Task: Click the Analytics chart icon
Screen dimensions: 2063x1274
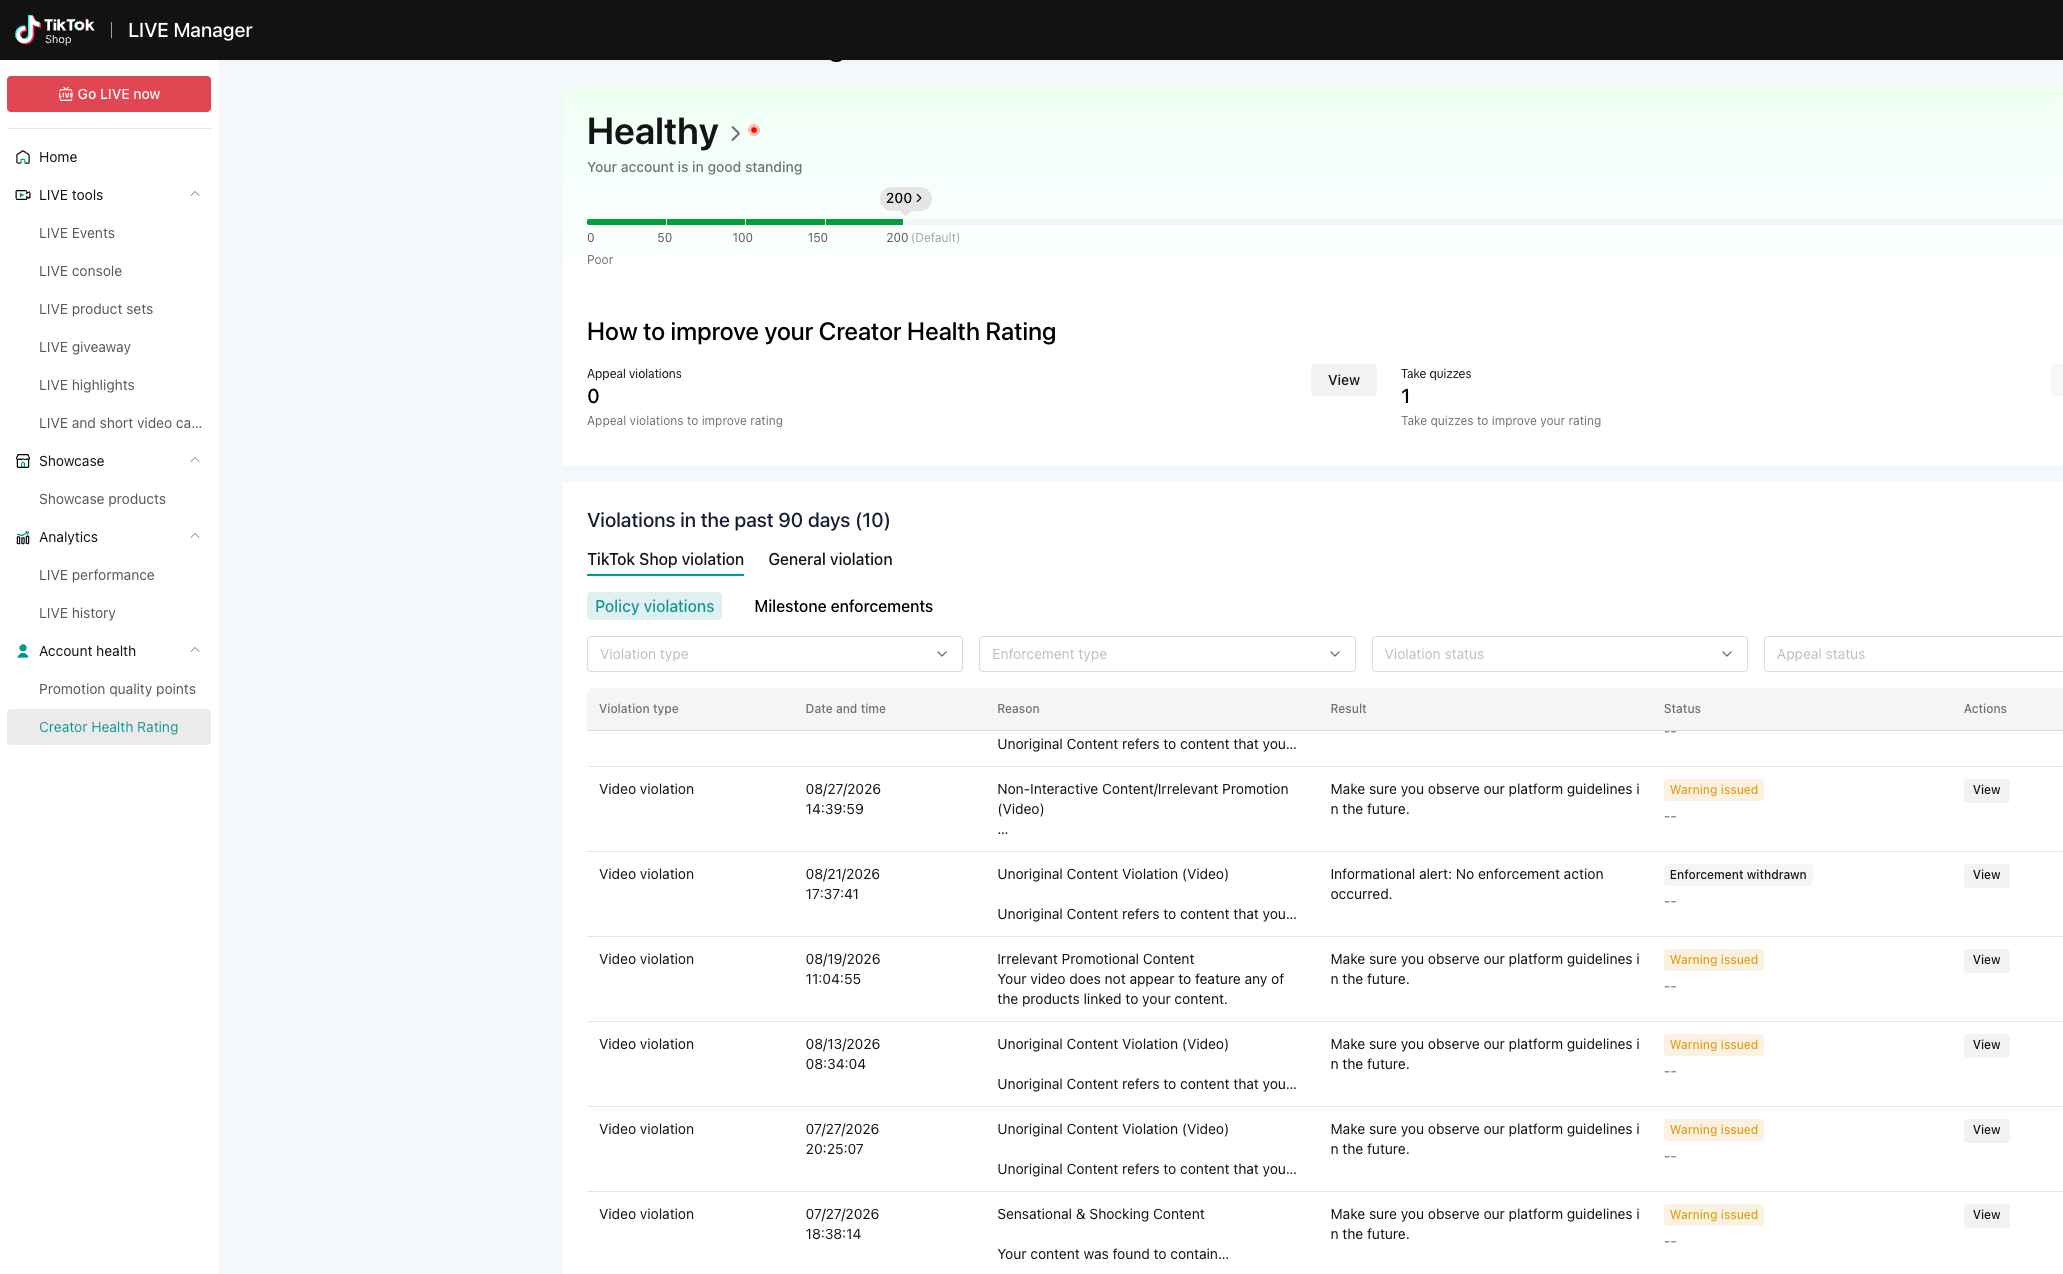Action: pos(23,537)
